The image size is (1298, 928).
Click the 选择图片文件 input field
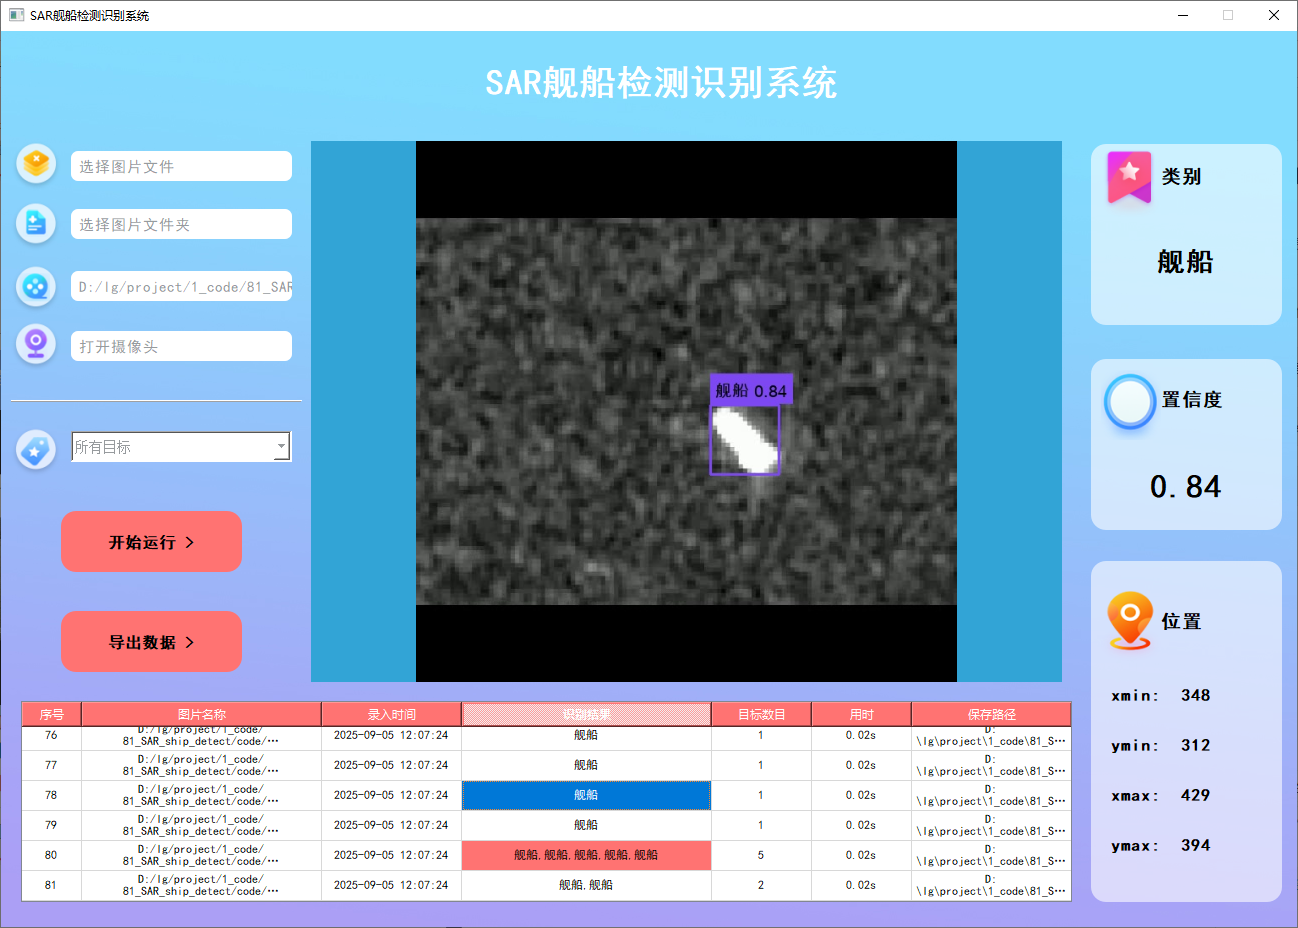click(181, 166)
